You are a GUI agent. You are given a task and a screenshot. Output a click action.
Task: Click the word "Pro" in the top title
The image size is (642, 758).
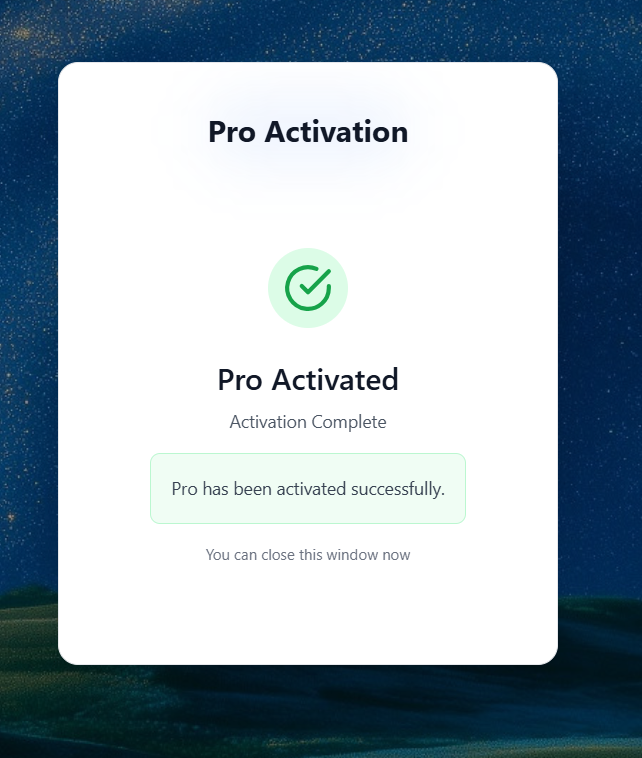(x=232, y=131)
